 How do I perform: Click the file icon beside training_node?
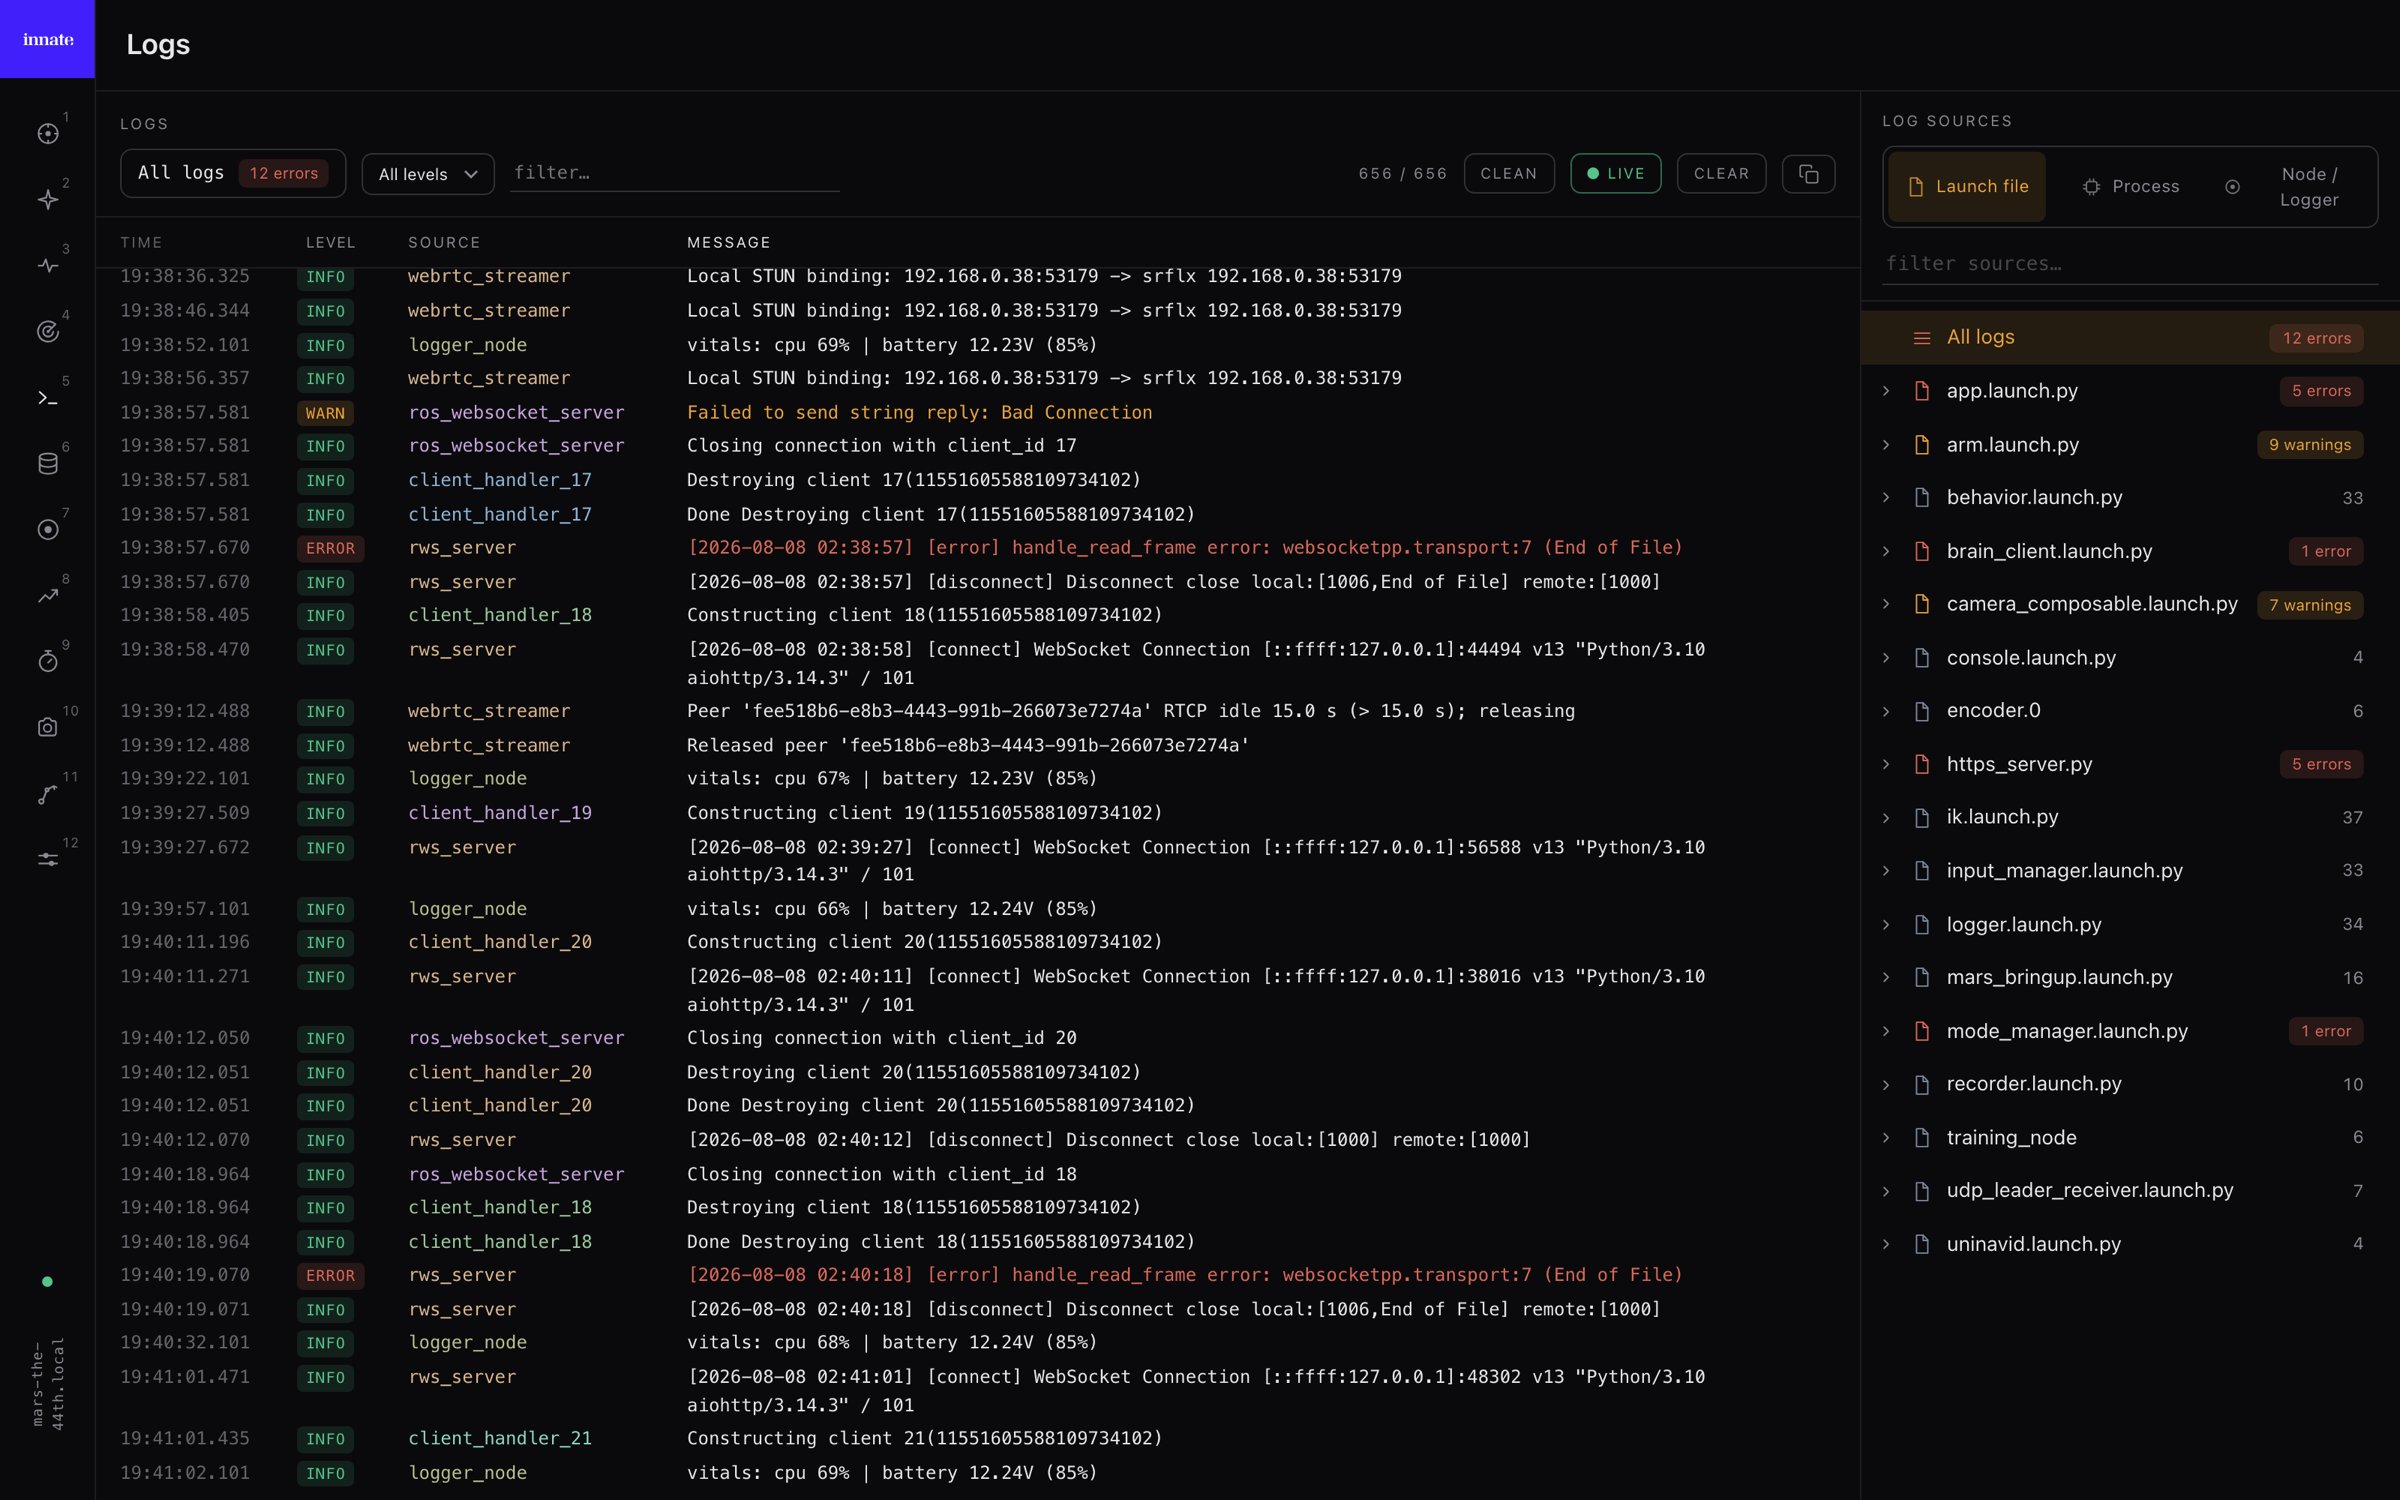click(x=1921, y=1138)
